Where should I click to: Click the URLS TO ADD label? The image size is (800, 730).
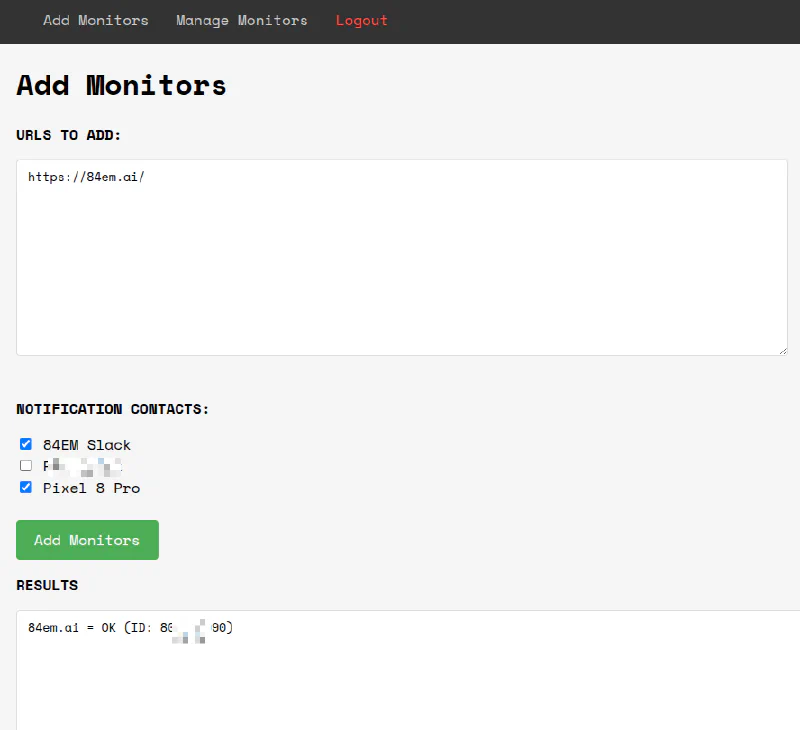(68, 135)
